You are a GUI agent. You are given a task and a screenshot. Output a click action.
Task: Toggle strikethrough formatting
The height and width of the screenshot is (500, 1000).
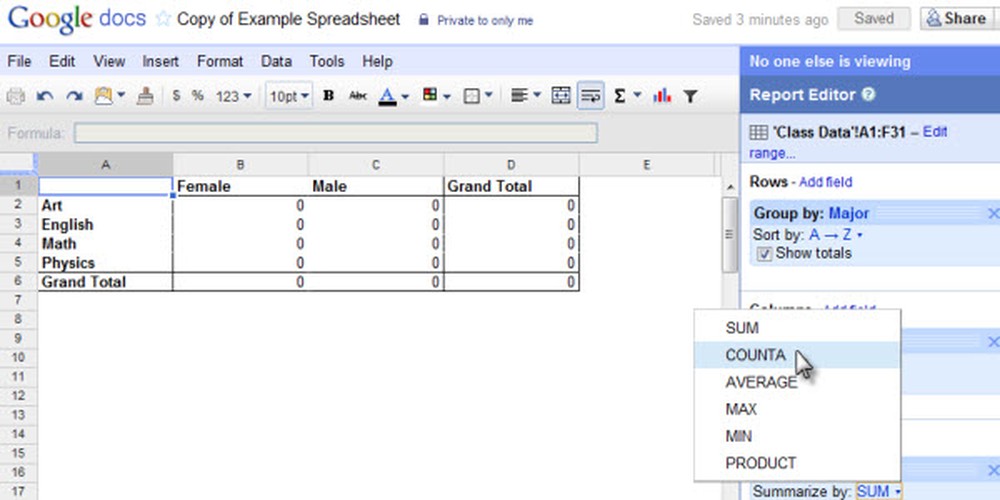coord(358,96)
